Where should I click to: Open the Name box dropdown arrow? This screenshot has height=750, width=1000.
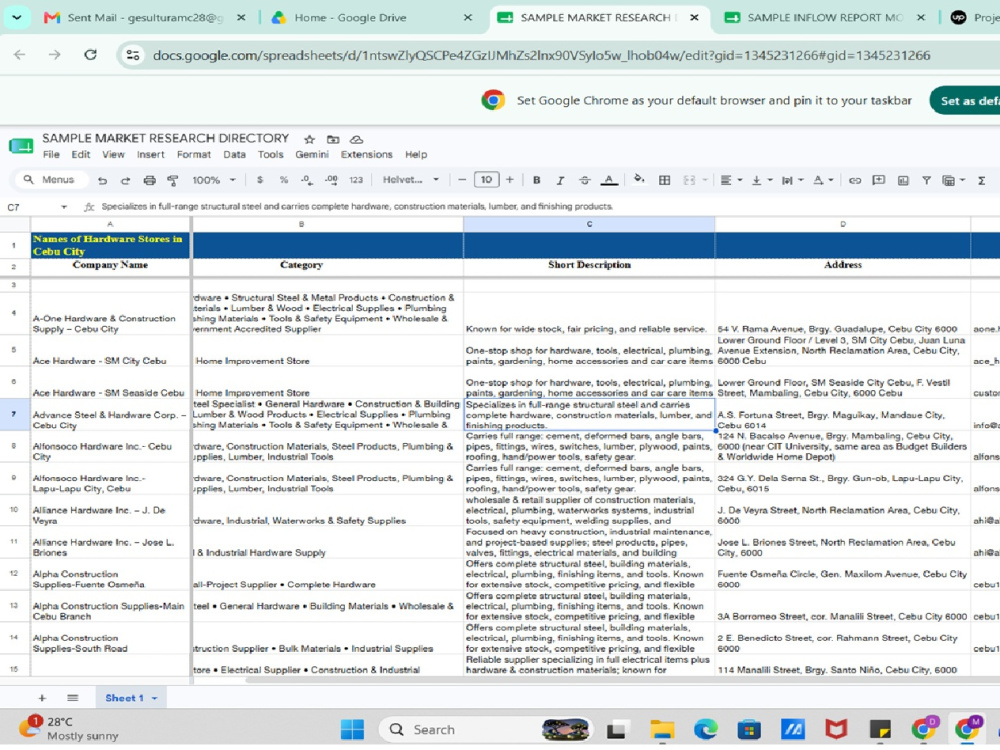click(x=64, y=207)
